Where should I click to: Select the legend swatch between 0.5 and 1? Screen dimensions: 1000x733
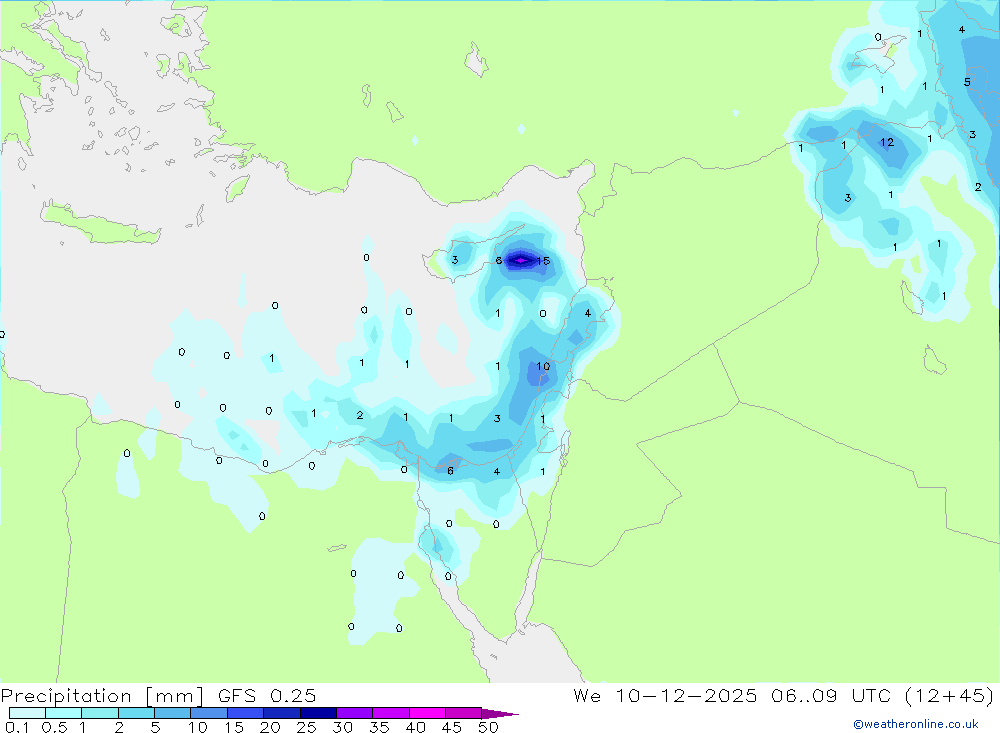[x=64, y=713]
